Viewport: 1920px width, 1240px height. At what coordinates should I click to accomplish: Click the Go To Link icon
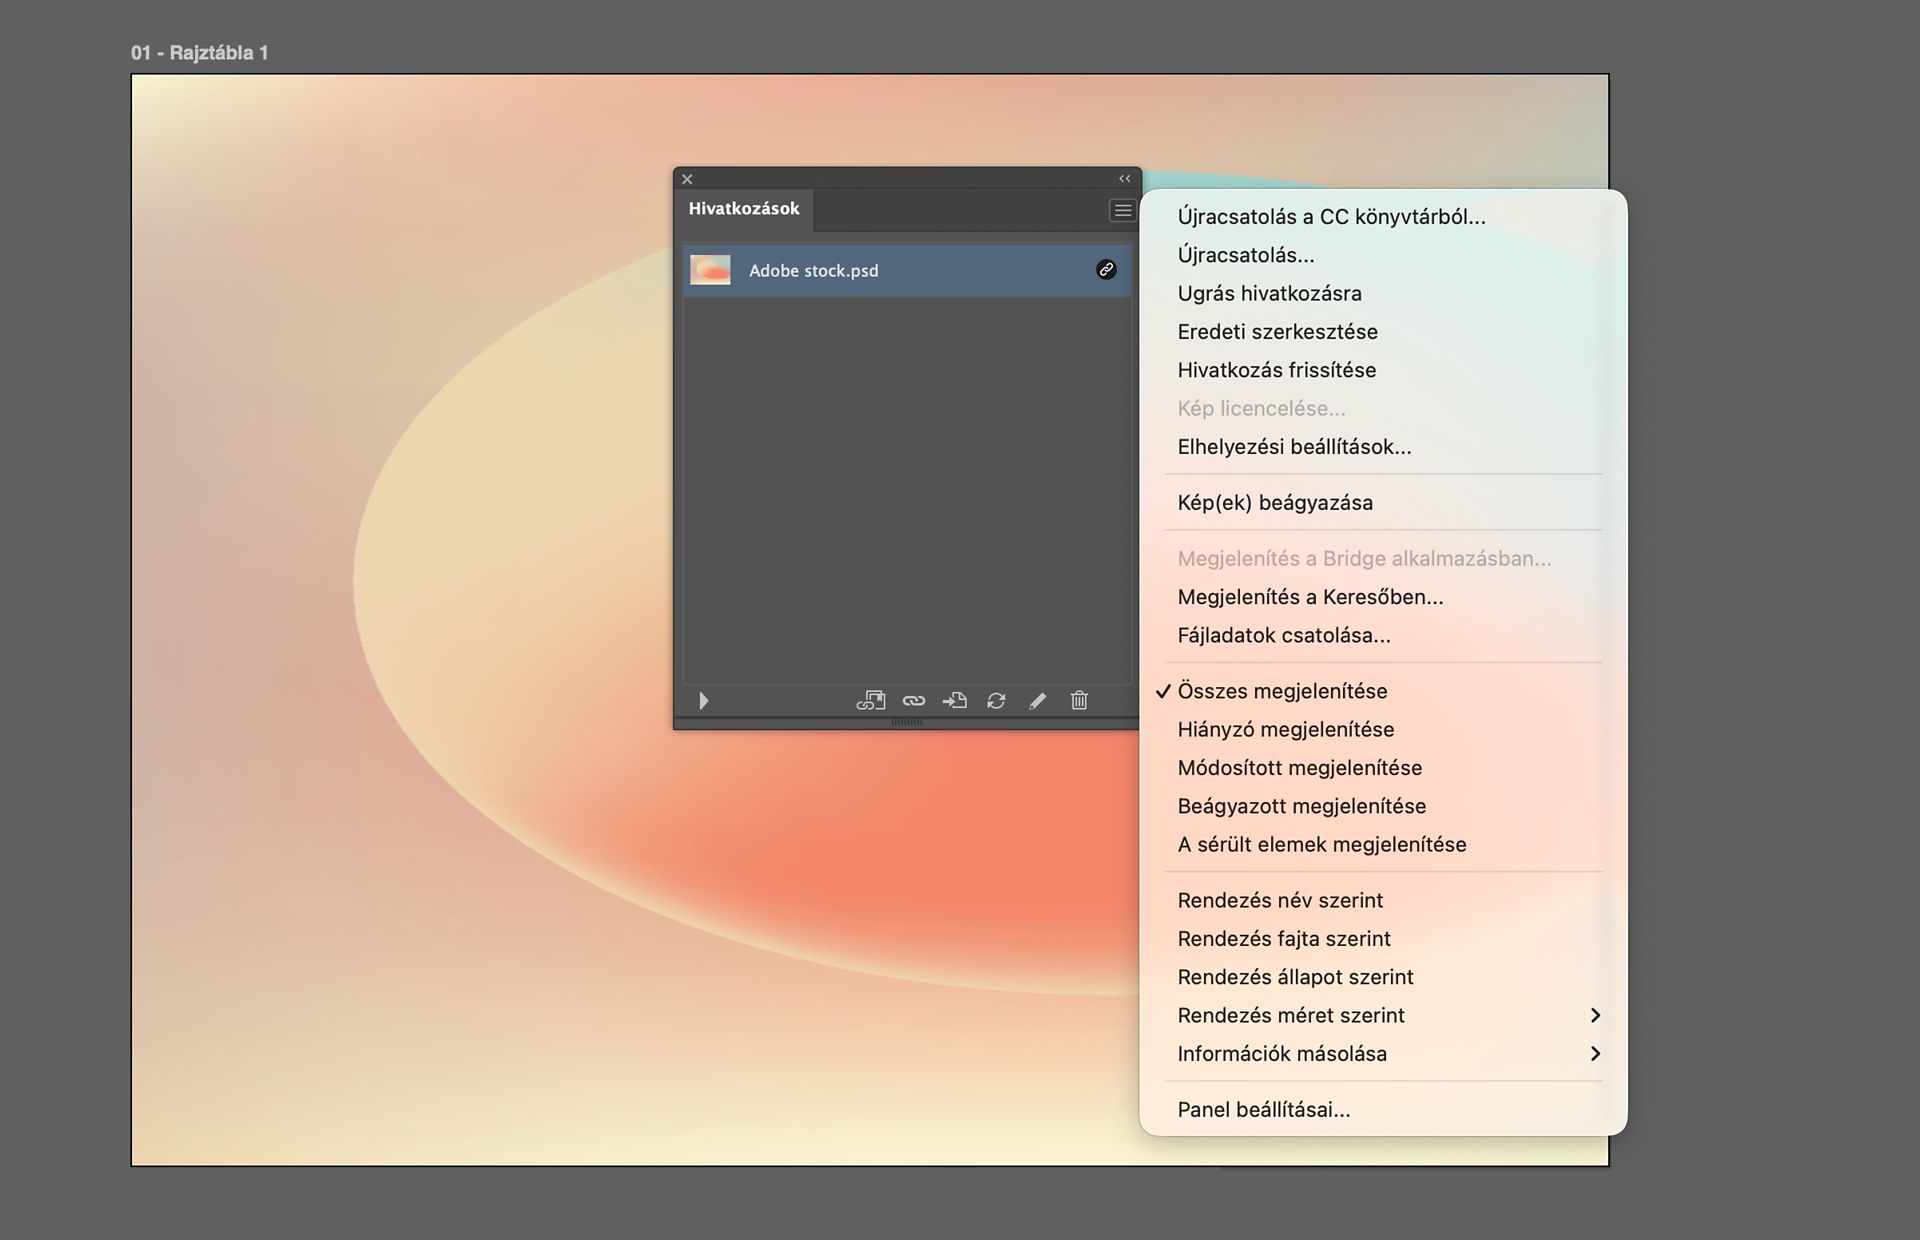pos(955,701)
